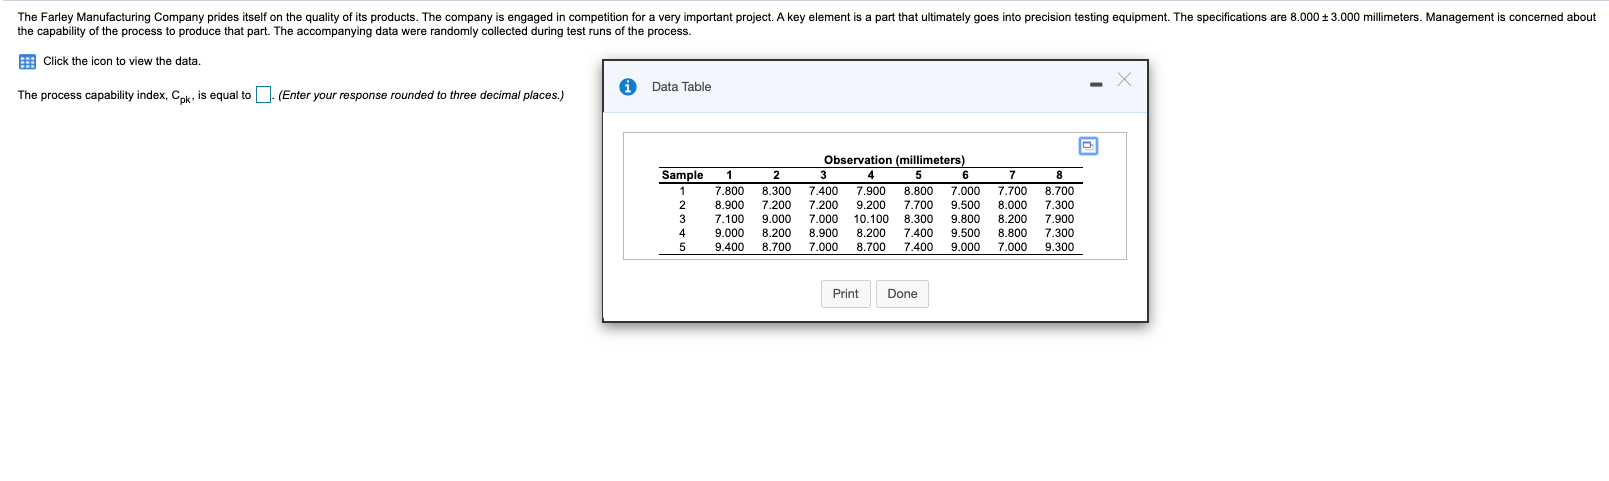Click the 'Sample' column header

tap(682, 175)
